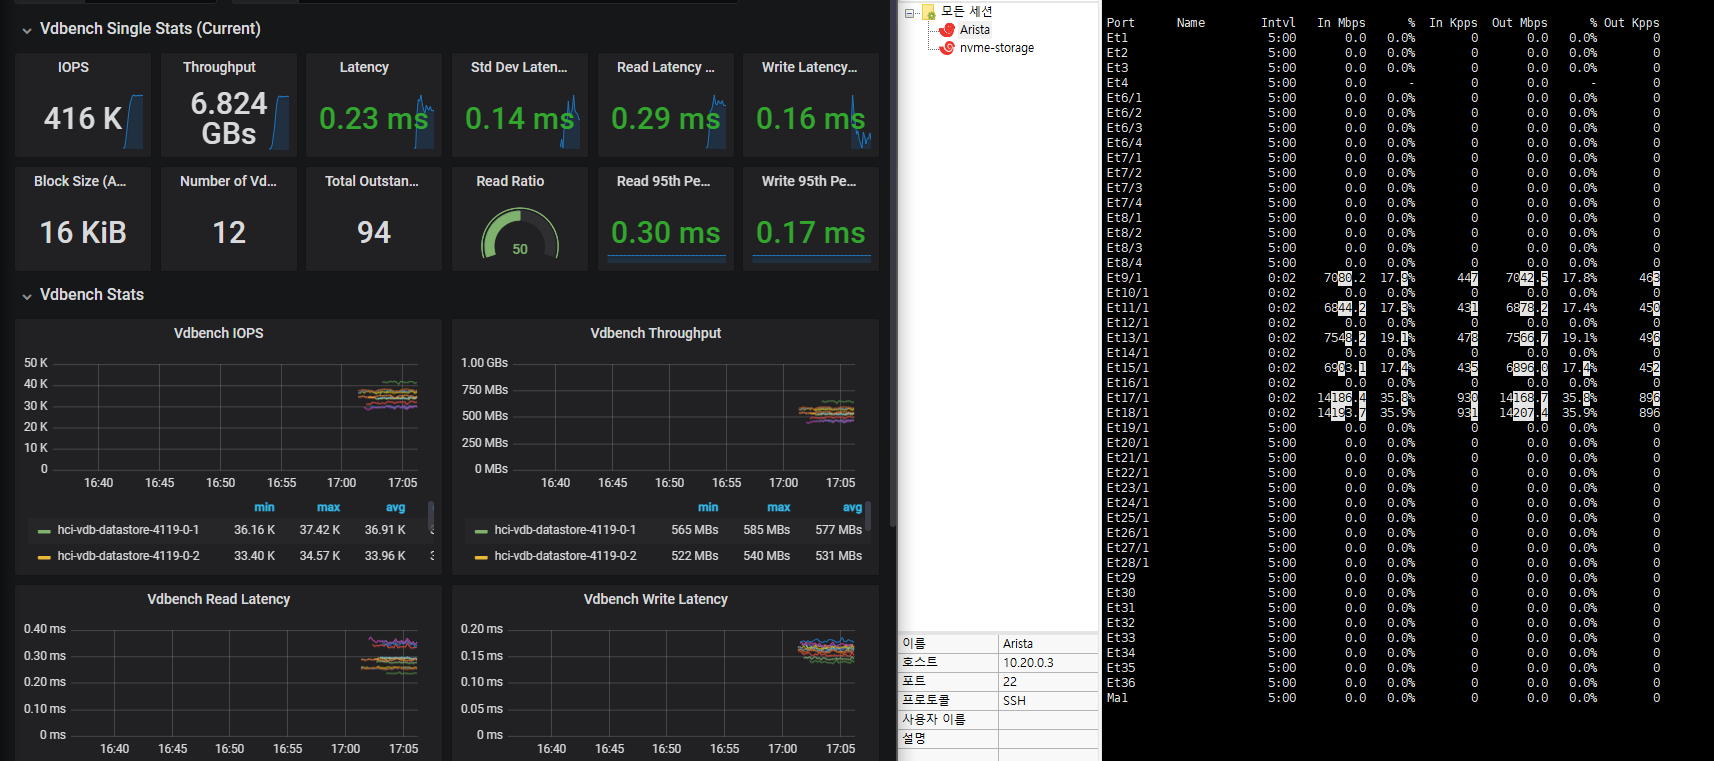Click the IOPS legend scrollbar

point(431,516)
